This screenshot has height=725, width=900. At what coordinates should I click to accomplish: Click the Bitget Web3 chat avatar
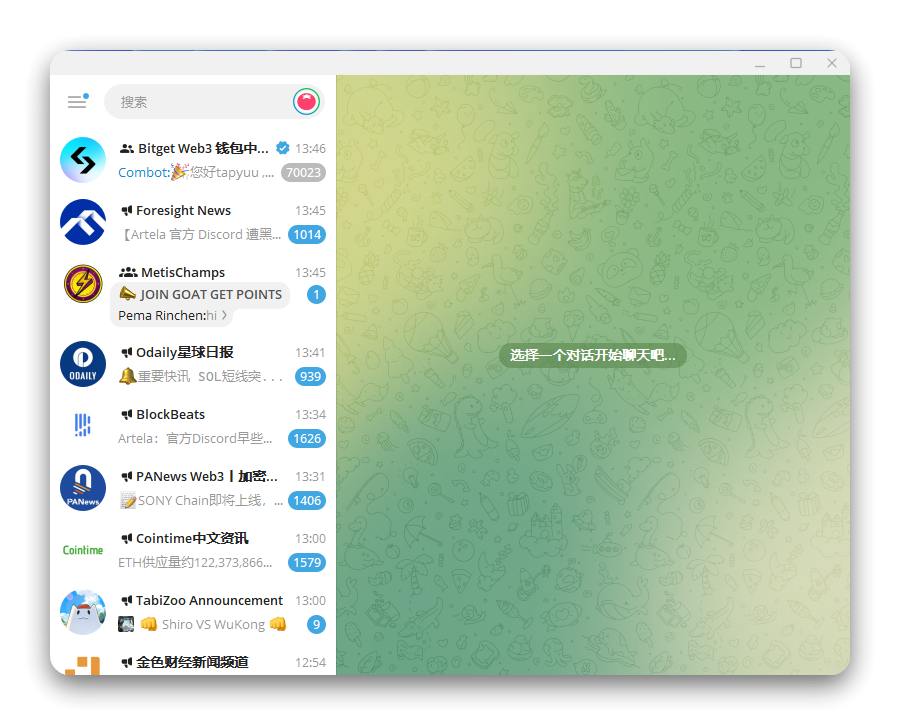pos(82,160)
